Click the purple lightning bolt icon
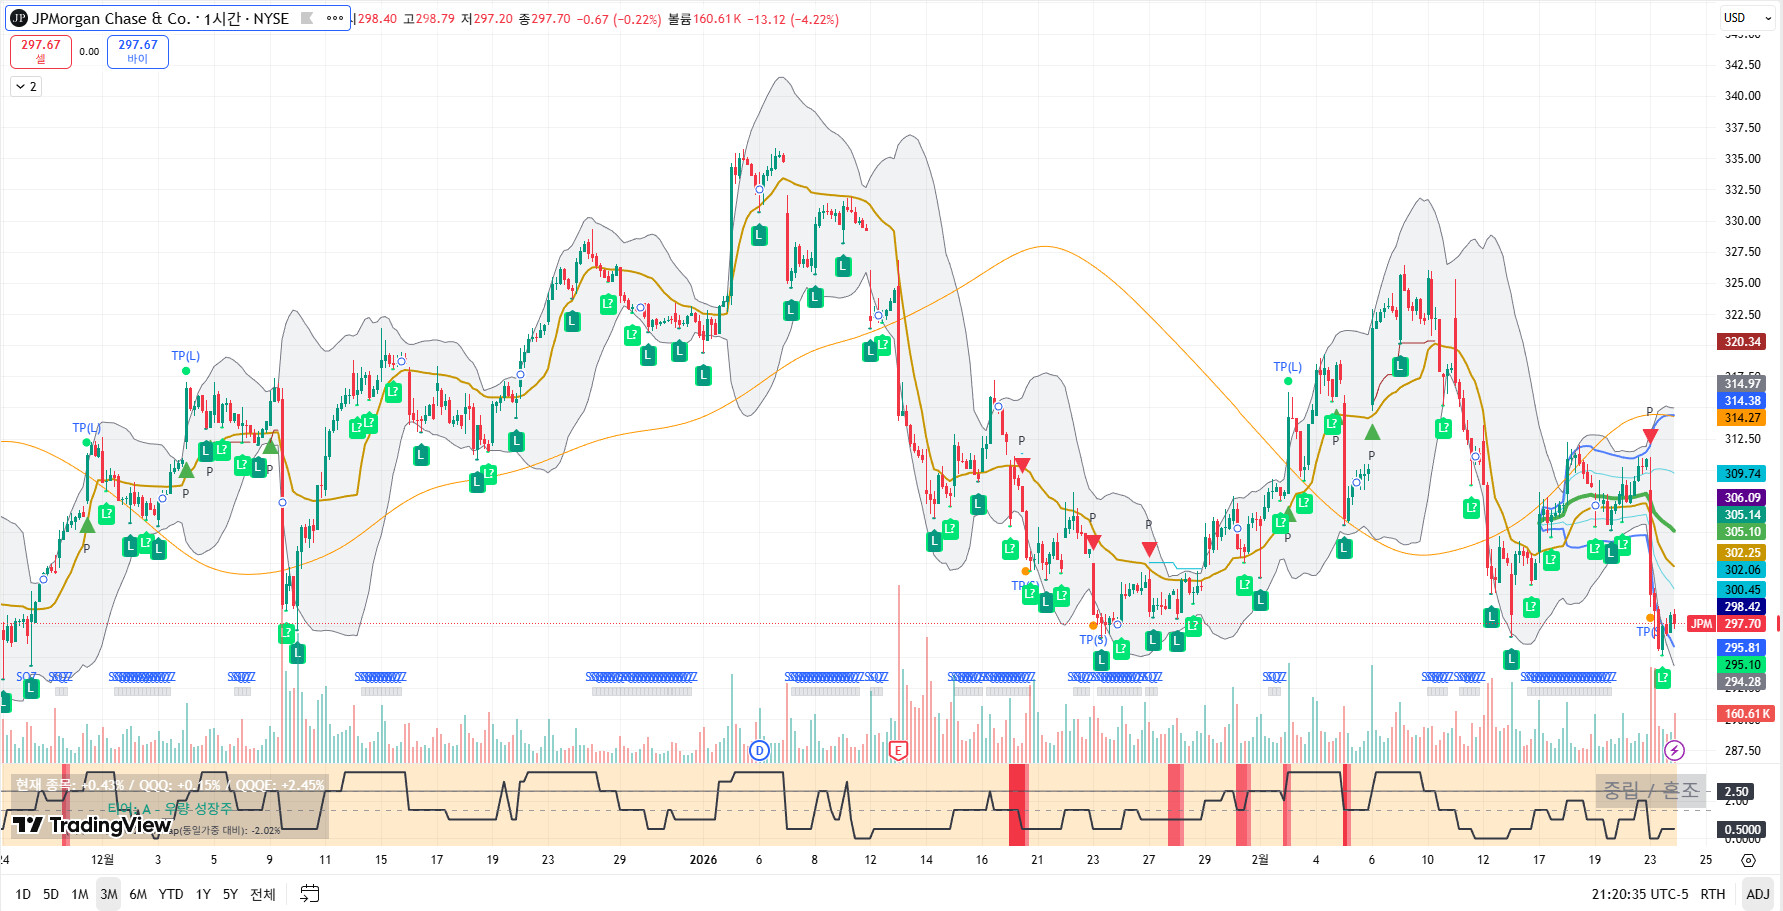1783x911 pixels. coord(1674,750)
